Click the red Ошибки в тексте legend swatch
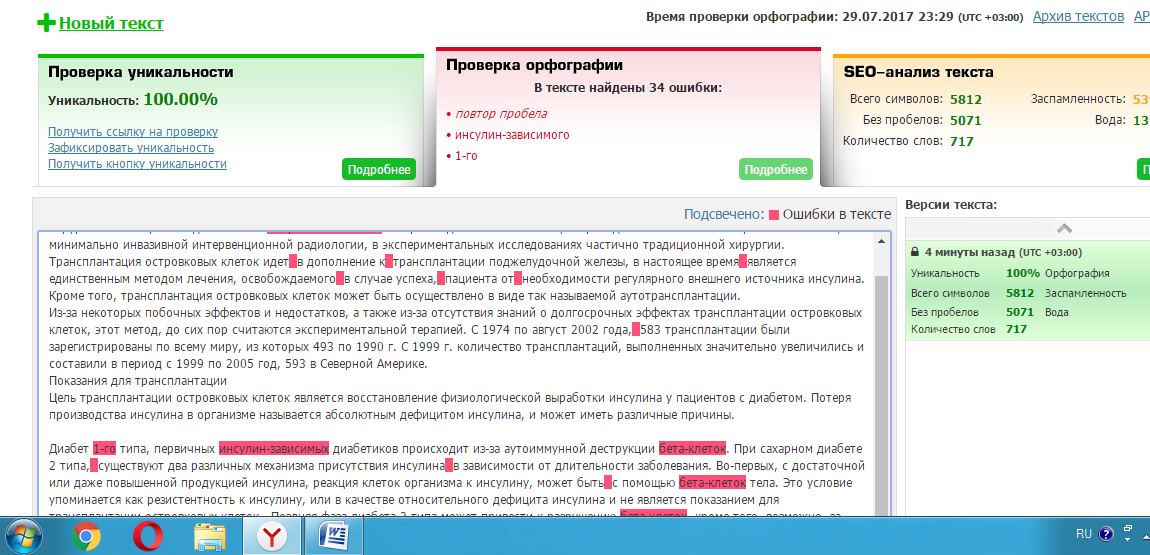1150x555 pixels. 773,215
